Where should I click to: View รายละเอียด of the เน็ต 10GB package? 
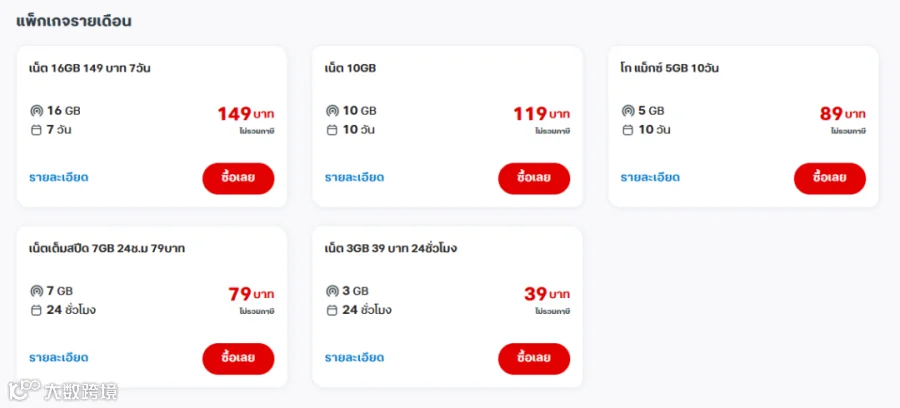354,177
